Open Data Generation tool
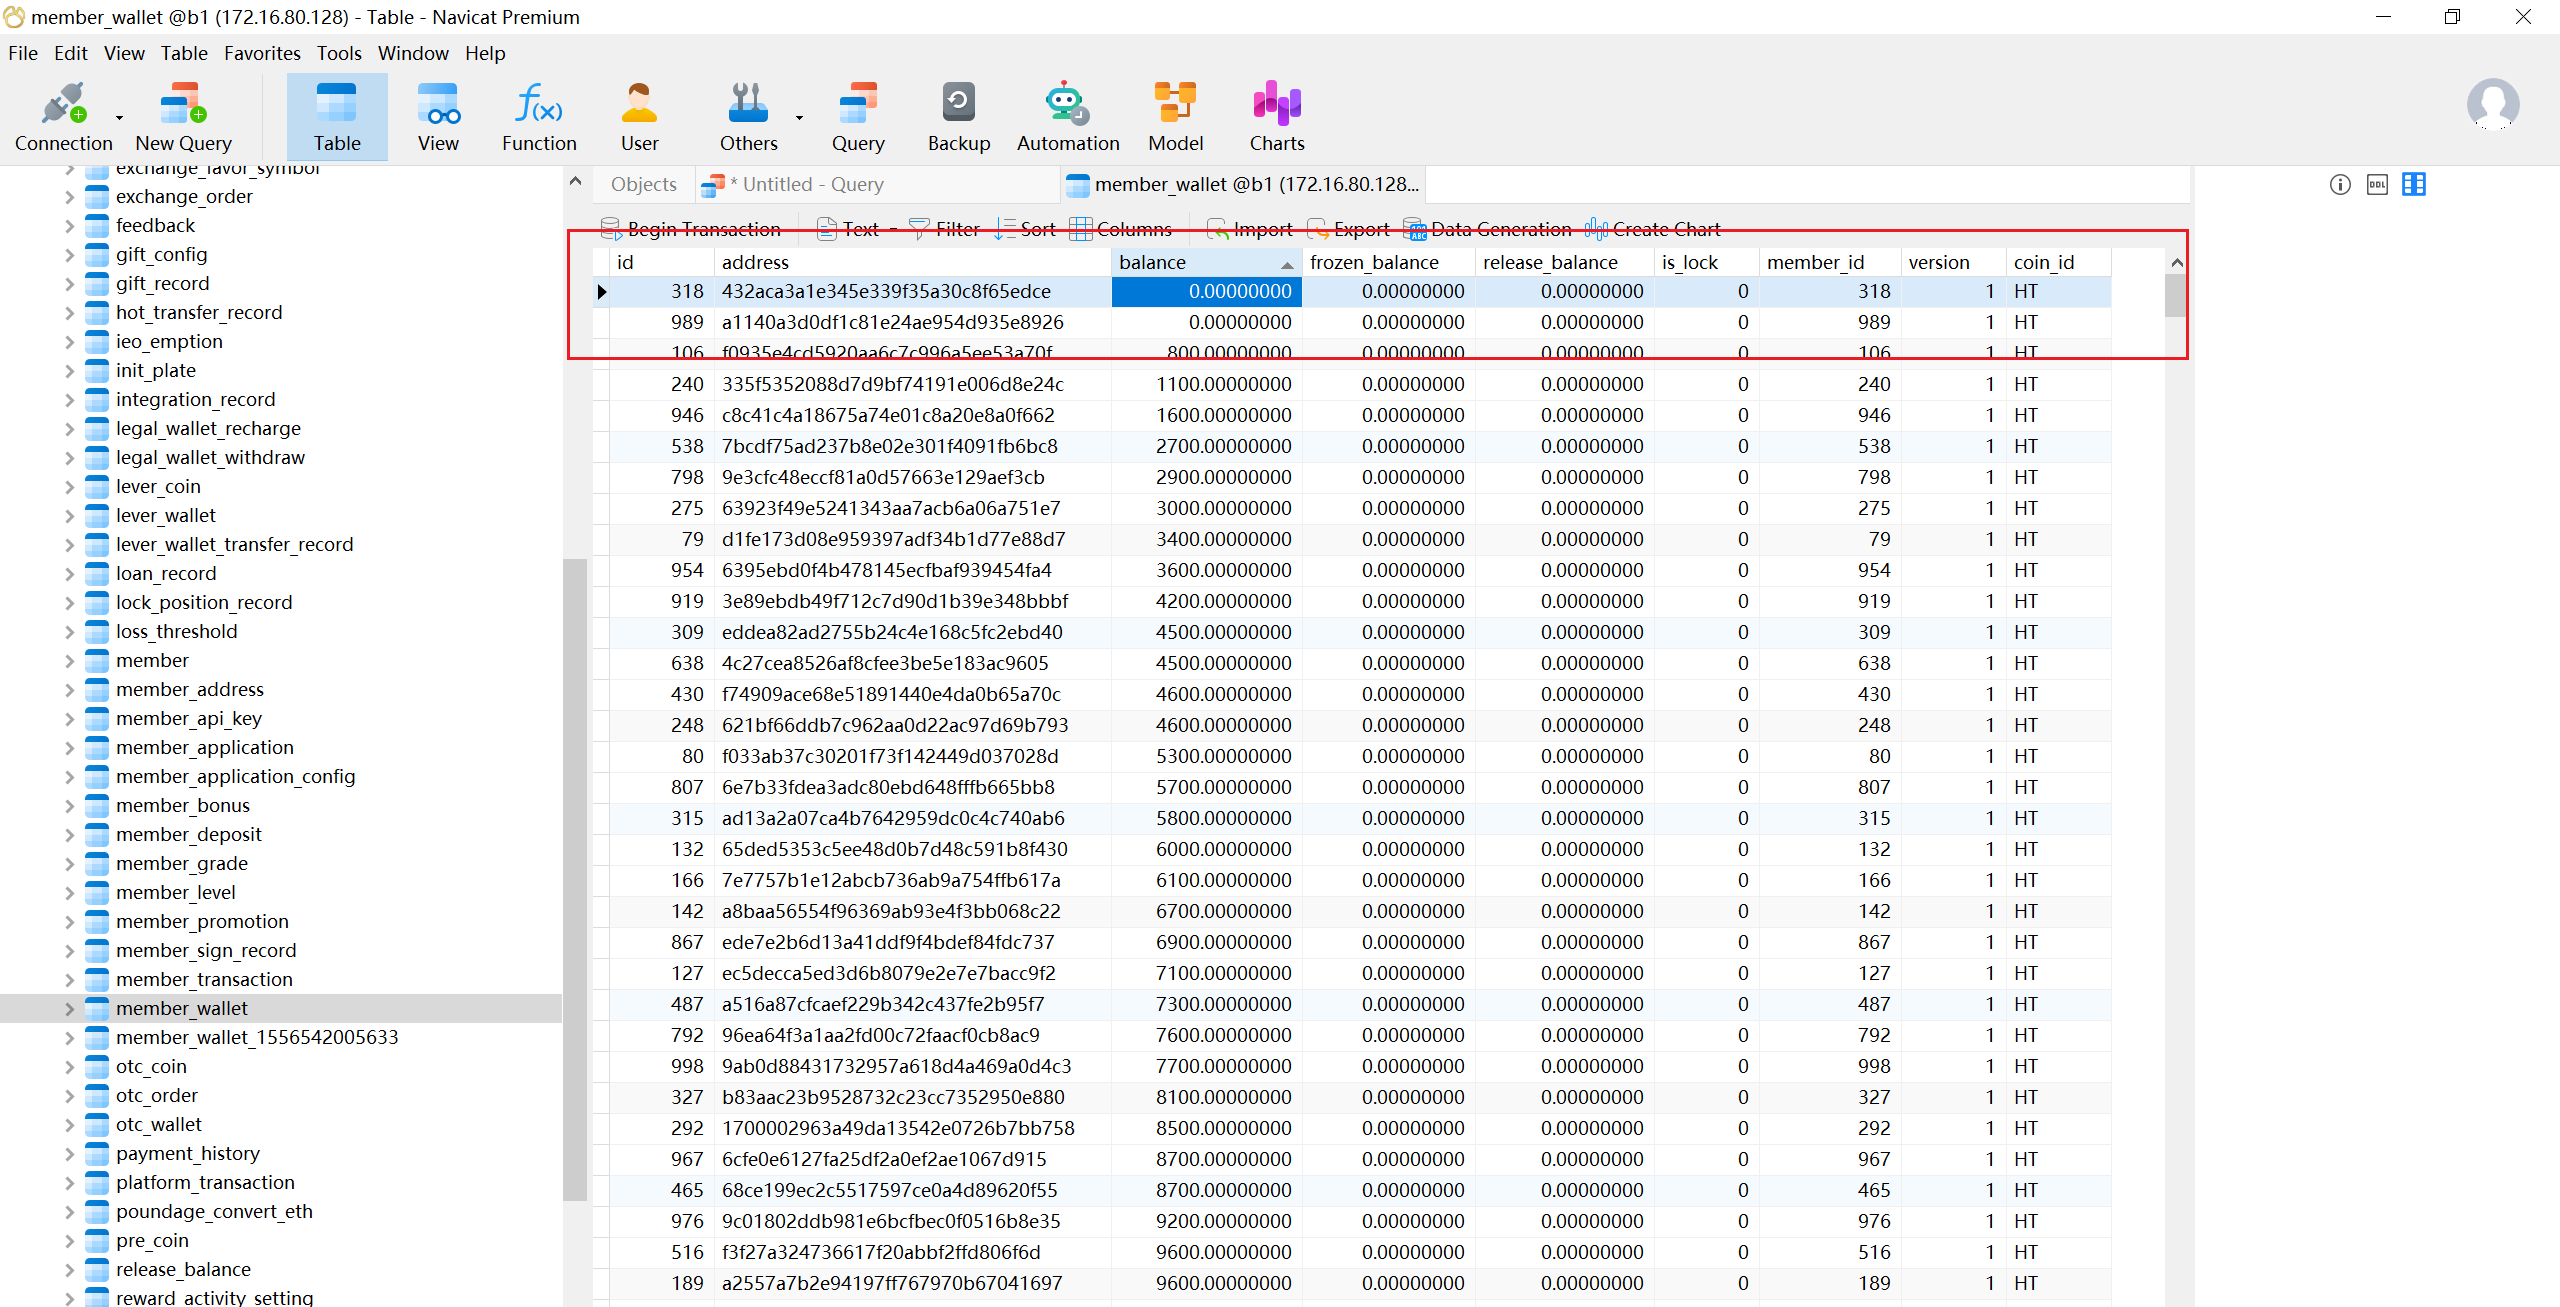Image resolution: width=2560 pixels, height=1307 pixels. (1487, 229)
